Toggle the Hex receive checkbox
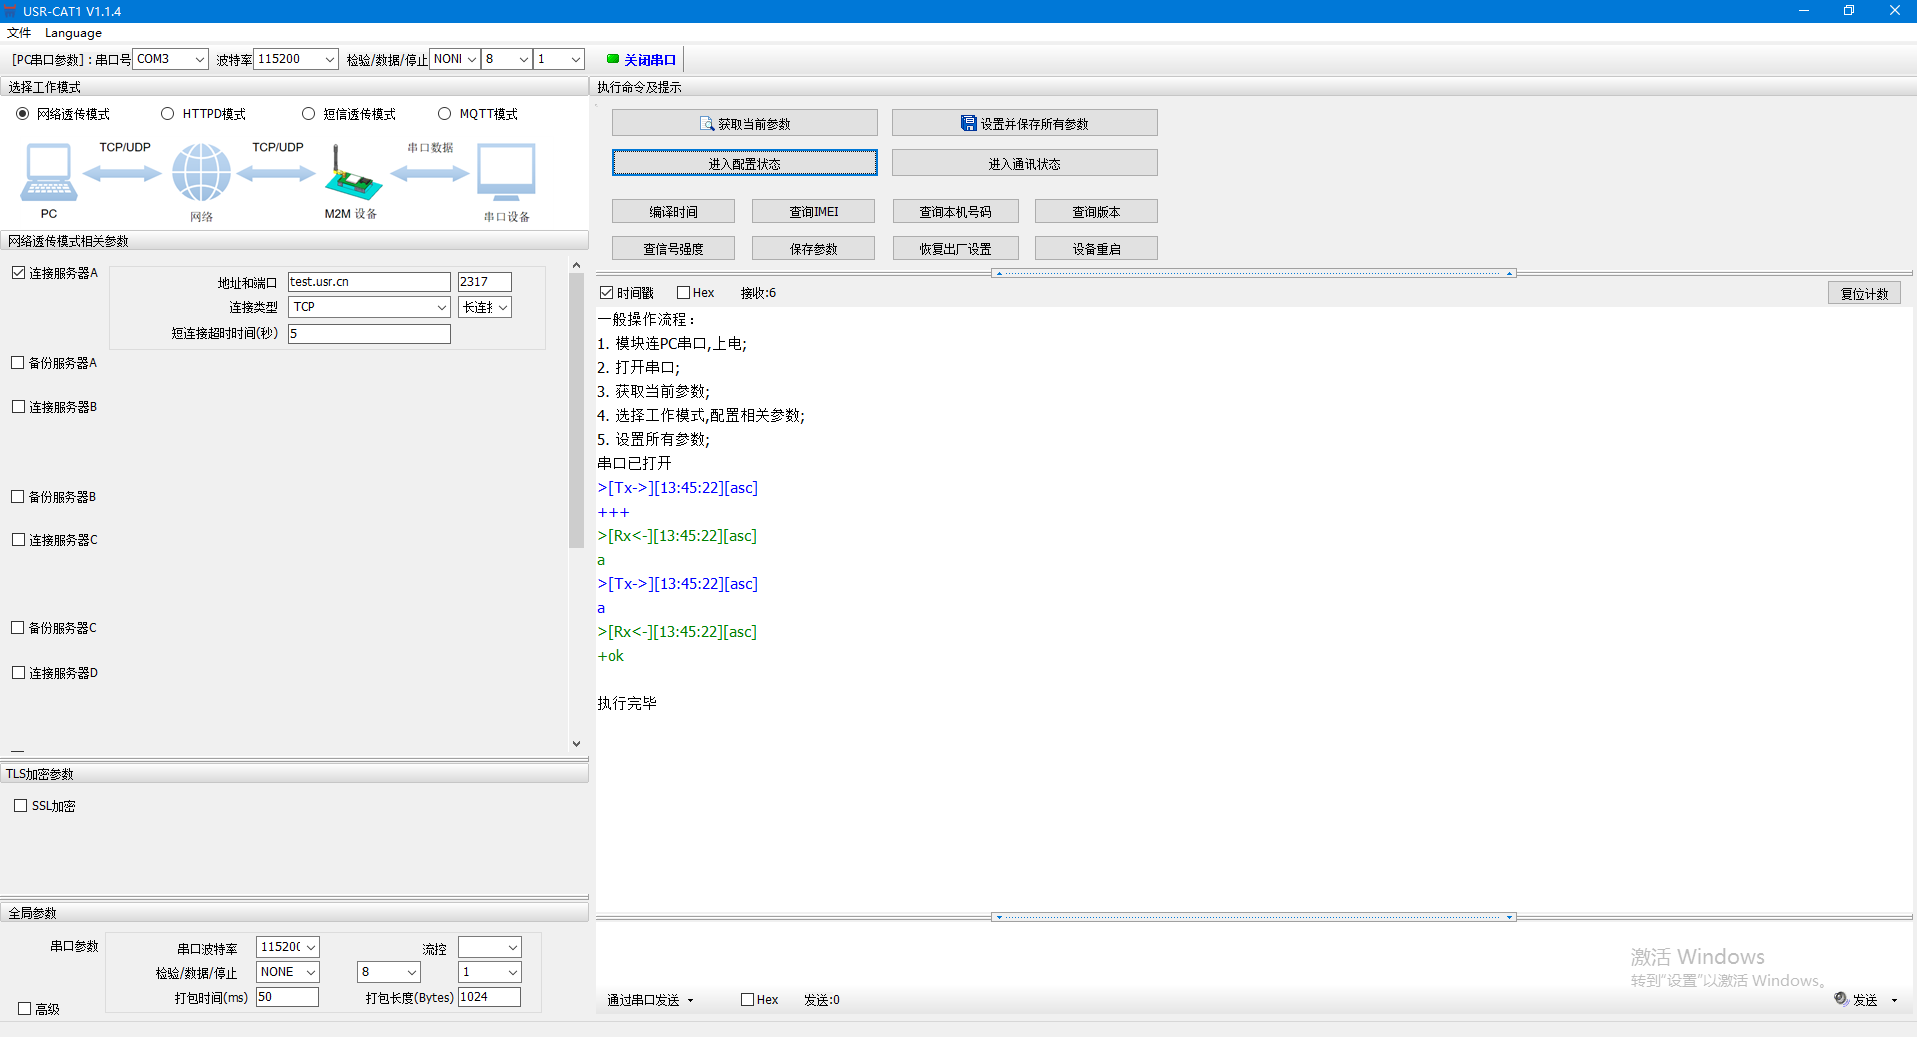The height and width of the screenshot is (1037, 1917). pyautogui.click(x=684, y=293)
